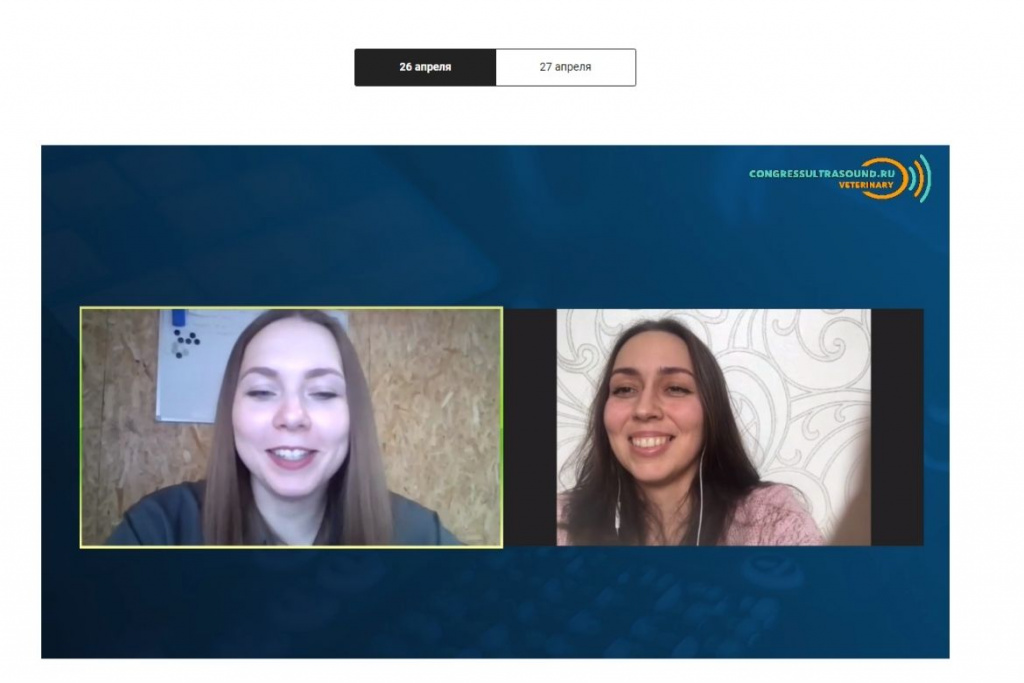Viewport: 1024px width, 683px height.
Task: Select the 26 апреля tab
Action: [425, 67]
